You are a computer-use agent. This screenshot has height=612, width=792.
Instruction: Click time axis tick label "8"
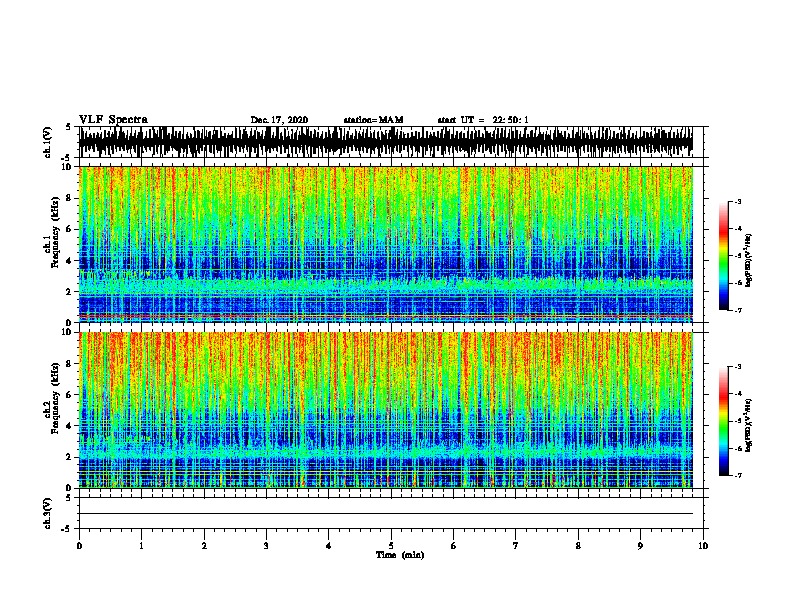pos(578,546)
